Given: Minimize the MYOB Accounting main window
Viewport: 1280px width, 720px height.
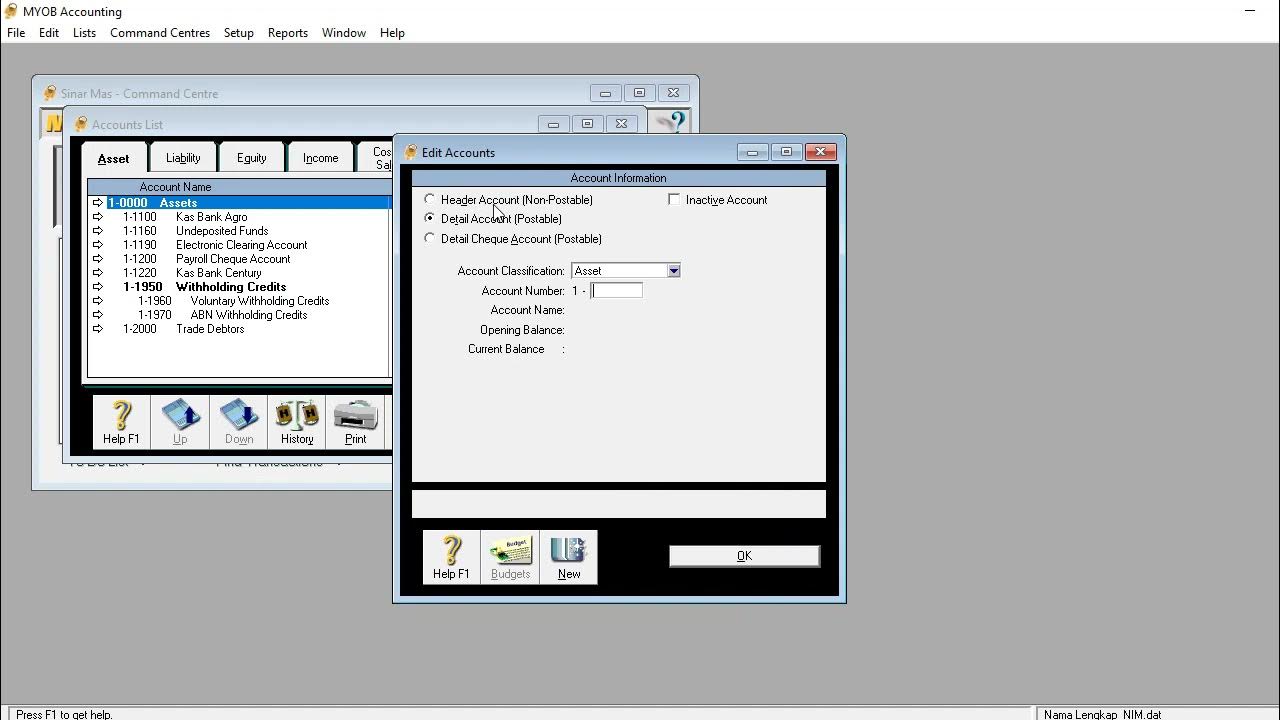Looking at the screenshot, I should (x=1250, y=11).
